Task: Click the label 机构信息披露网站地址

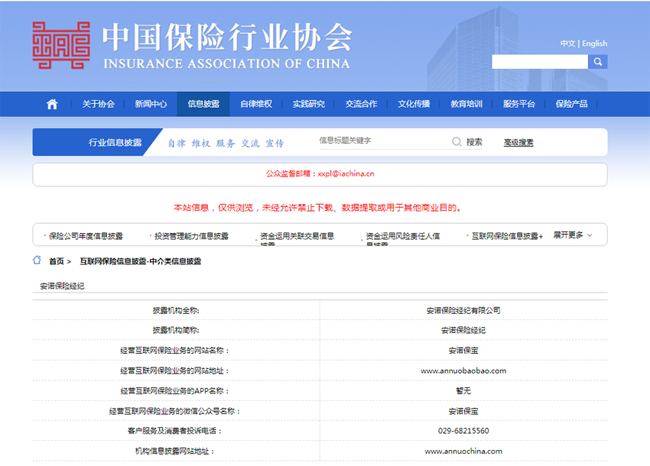Action: point(175,451)
